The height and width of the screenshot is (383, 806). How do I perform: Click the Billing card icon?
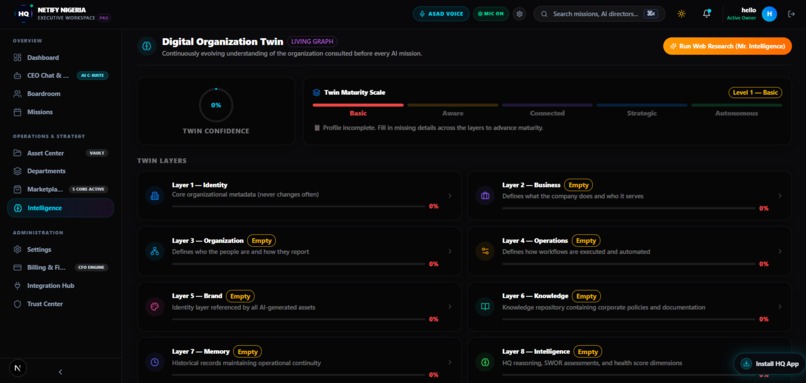(x=17, y=267)
